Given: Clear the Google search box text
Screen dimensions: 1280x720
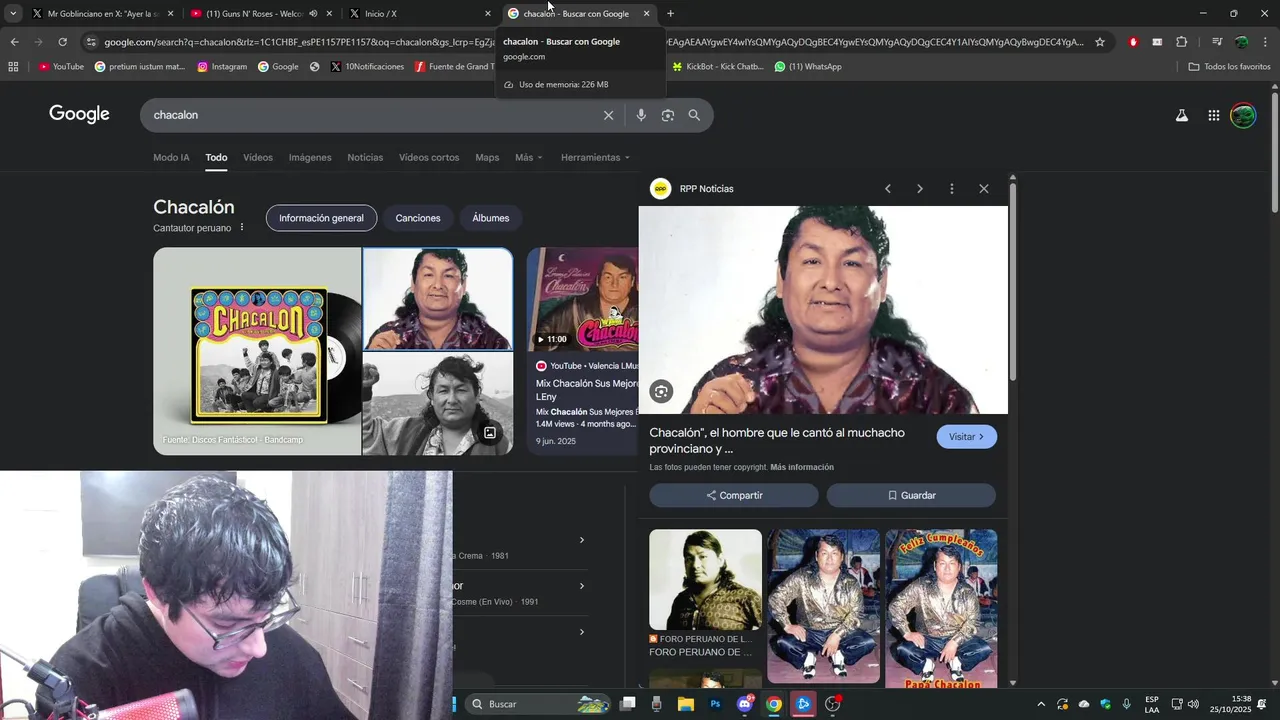Looking at the screenshot, I should [608, 115].
